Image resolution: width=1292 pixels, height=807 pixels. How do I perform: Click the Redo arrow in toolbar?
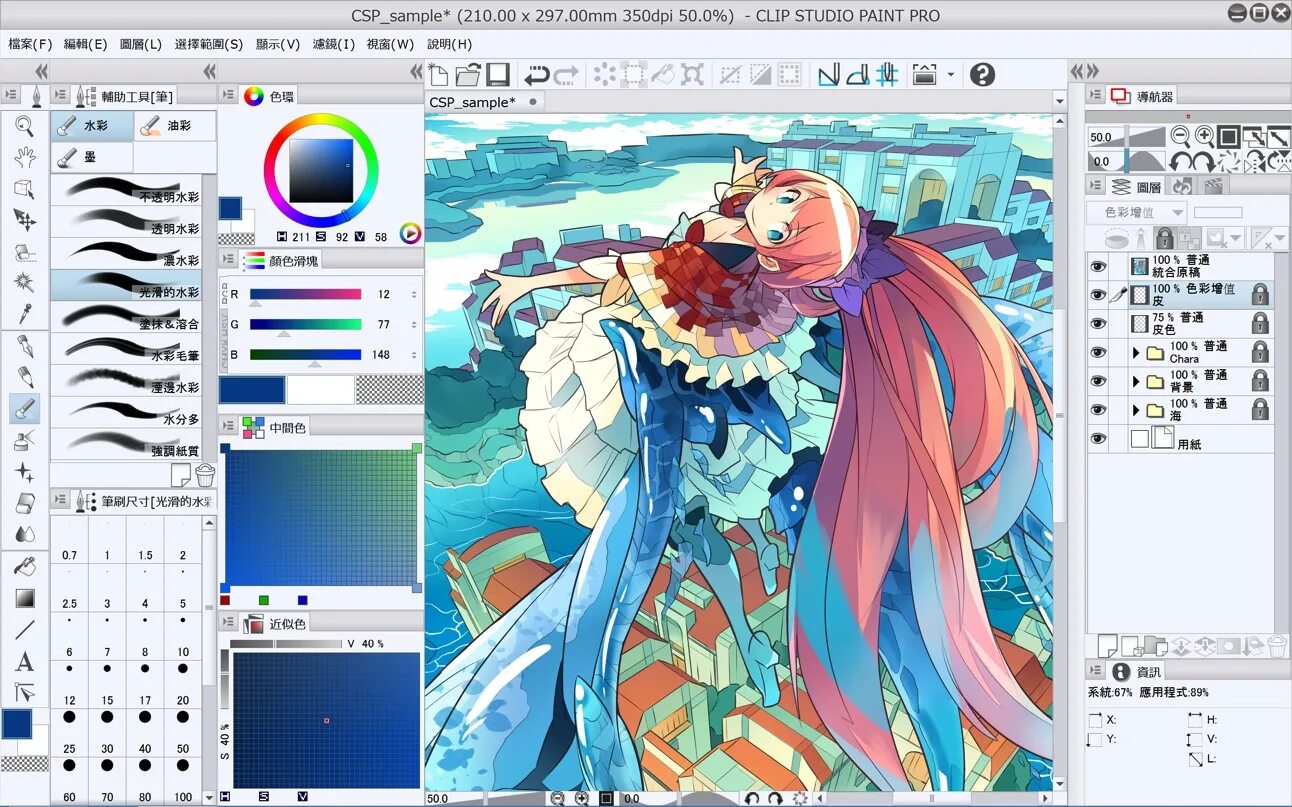click(x=566, y=74)
